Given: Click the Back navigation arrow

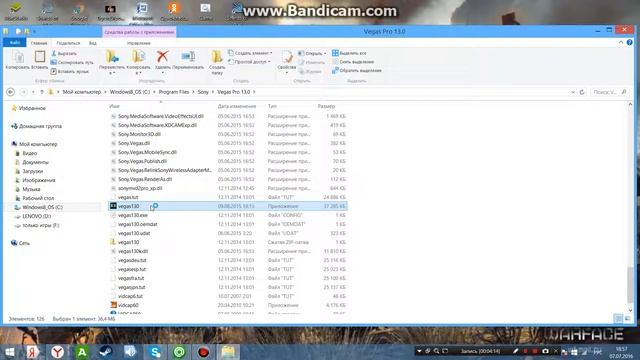Looking at the screenshot, I should [11, 92].
